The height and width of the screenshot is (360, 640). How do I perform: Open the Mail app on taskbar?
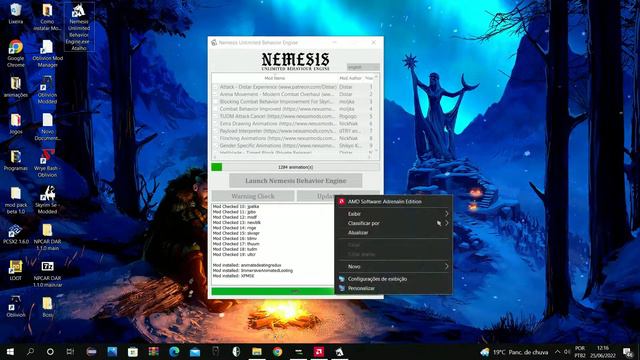pos(195,351)
